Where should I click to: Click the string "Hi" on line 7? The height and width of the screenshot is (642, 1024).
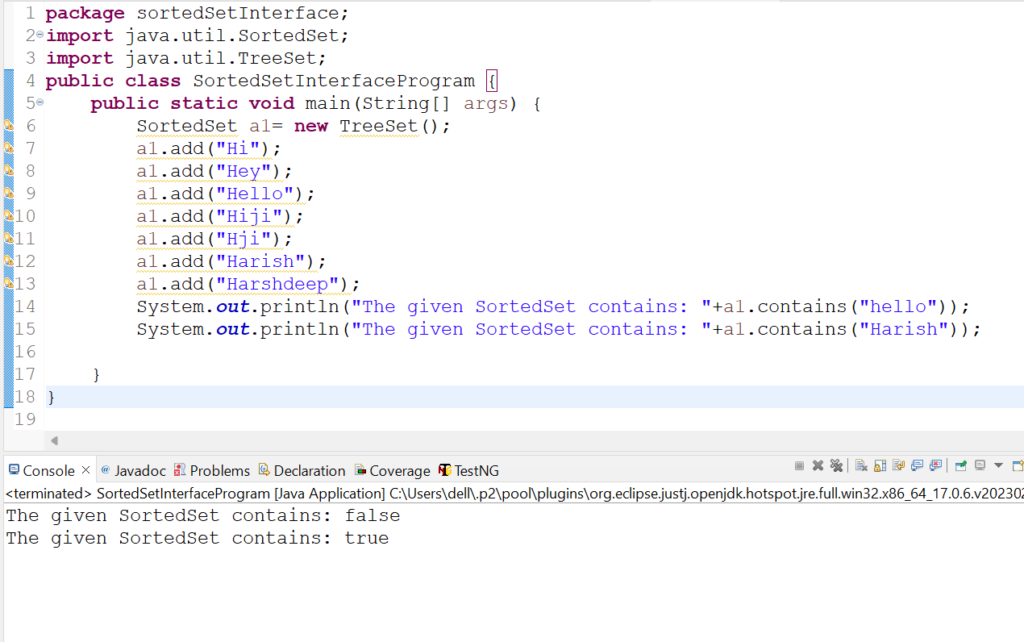[238, 148]
